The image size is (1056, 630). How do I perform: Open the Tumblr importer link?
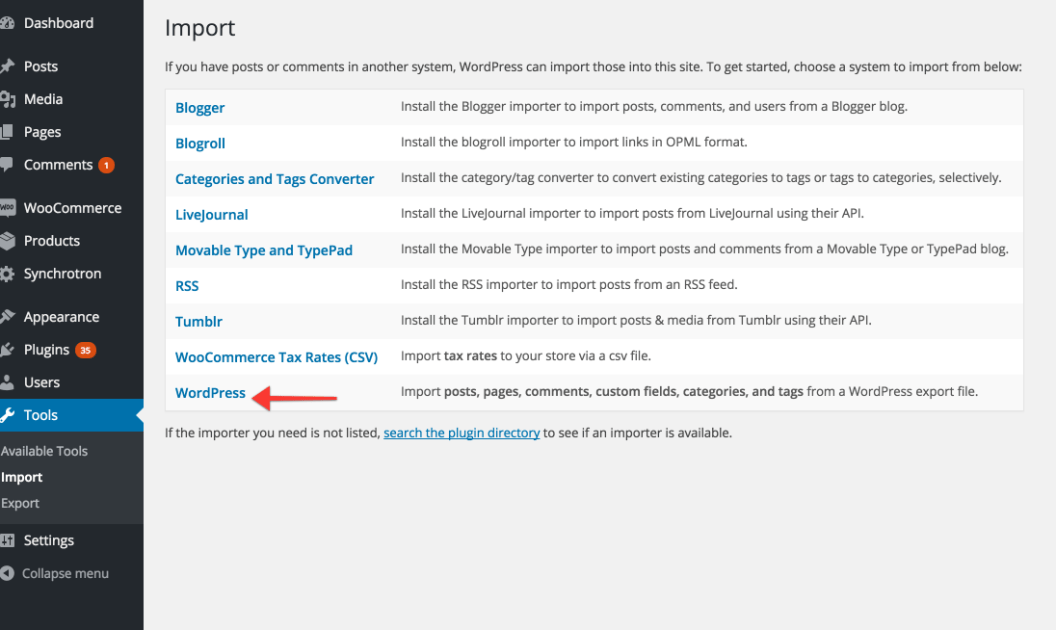199,321
